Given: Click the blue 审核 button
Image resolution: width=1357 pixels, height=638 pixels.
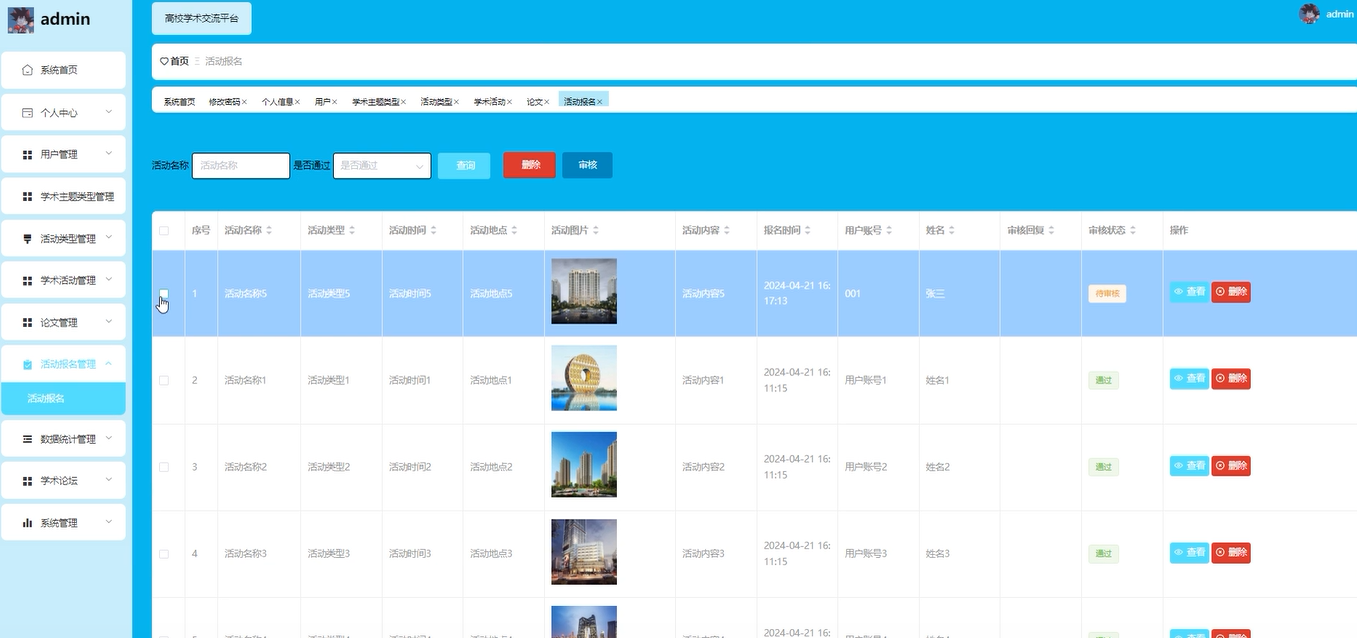Looking at the screenshot, I should (x=587, y=165).
